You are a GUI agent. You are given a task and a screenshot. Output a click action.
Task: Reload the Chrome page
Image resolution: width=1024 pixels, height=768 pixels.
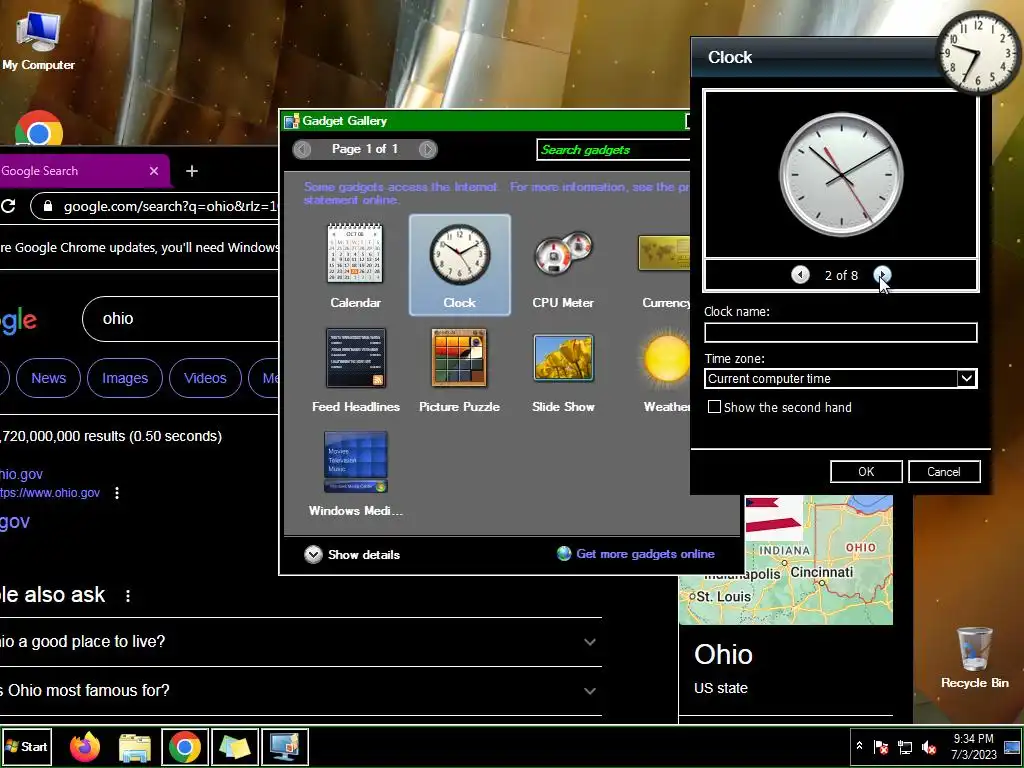tap(8, 206)
